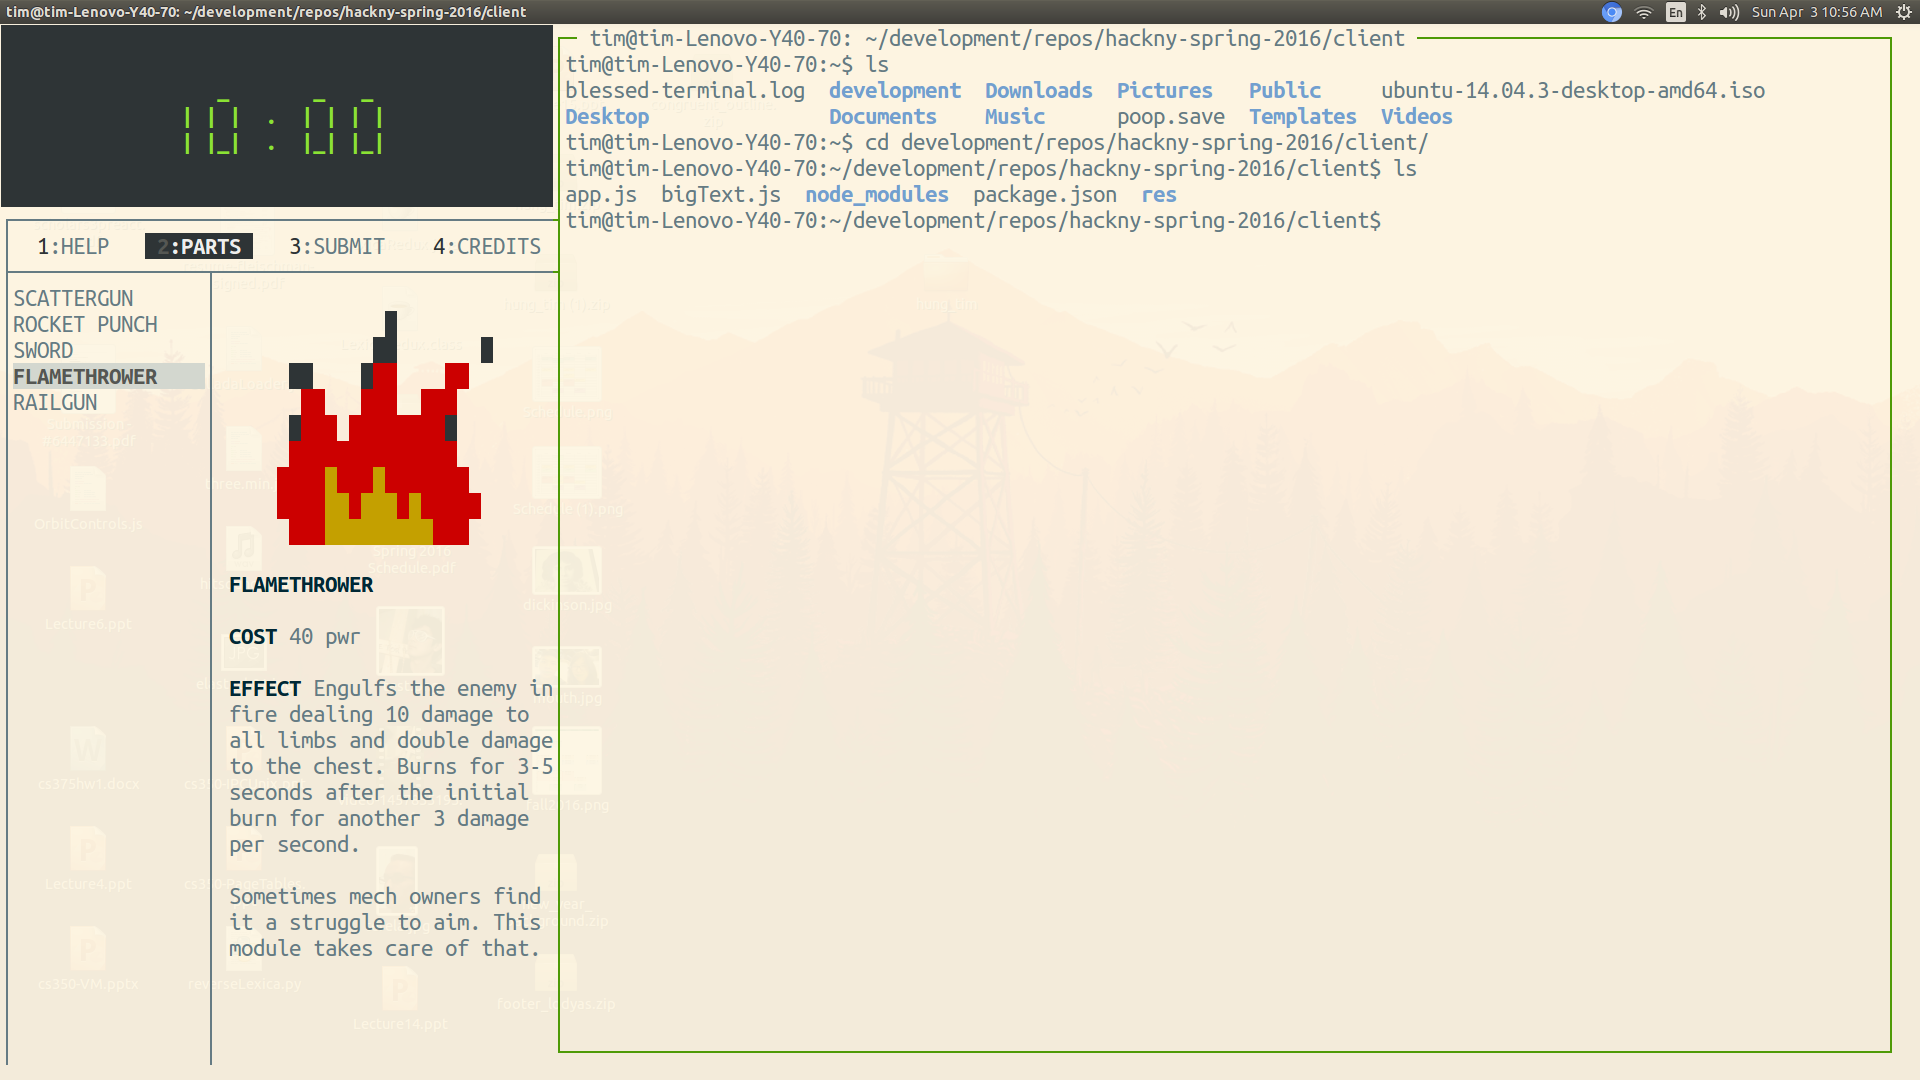This screenshot has height=1080, width=1920.
Task: Select SCATTERGUN in the parts list
Action: point(73,299)
